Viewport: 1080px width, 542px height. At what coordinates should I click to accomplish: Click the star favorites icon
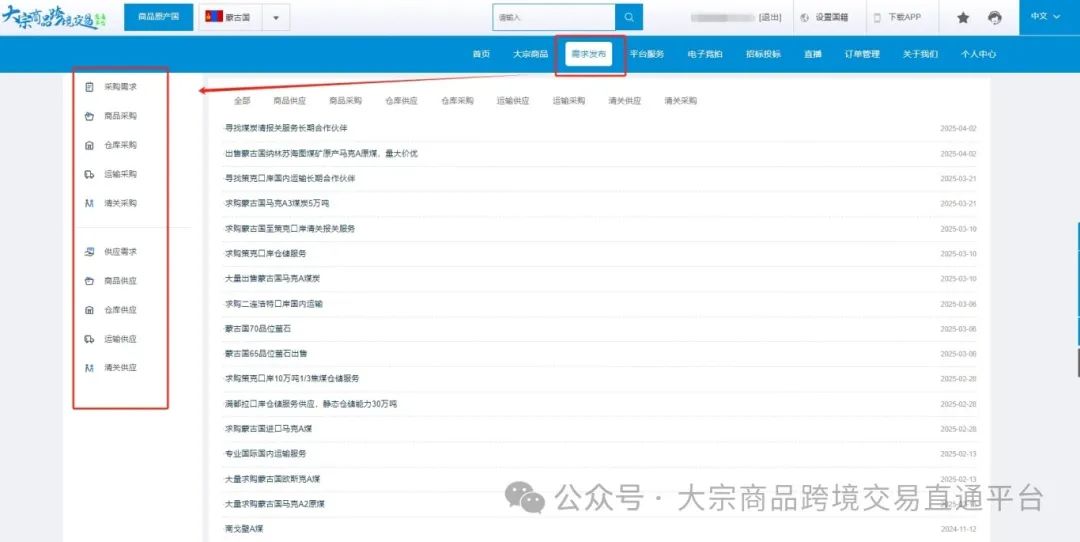(x=963, y=17)
